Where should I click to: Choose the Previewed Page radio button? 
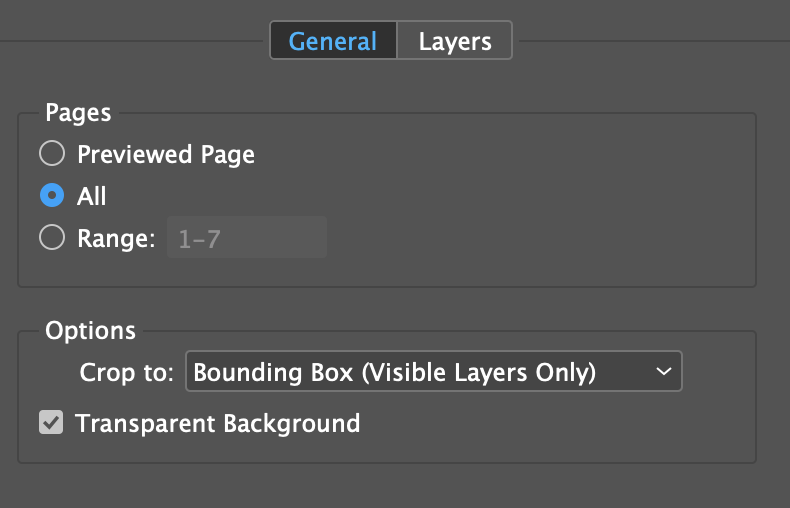point(52,153)
